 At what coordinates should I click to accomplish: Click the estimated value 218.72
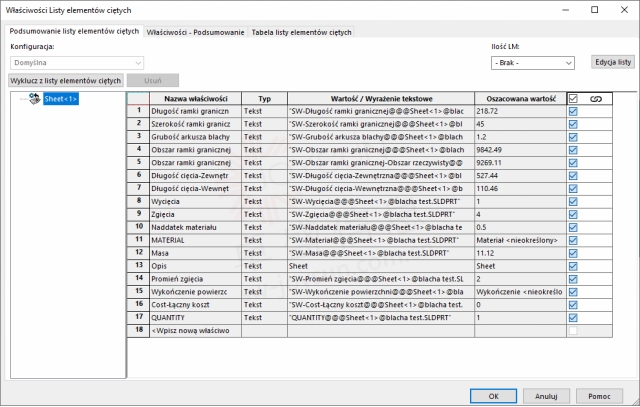click(520, 111)
